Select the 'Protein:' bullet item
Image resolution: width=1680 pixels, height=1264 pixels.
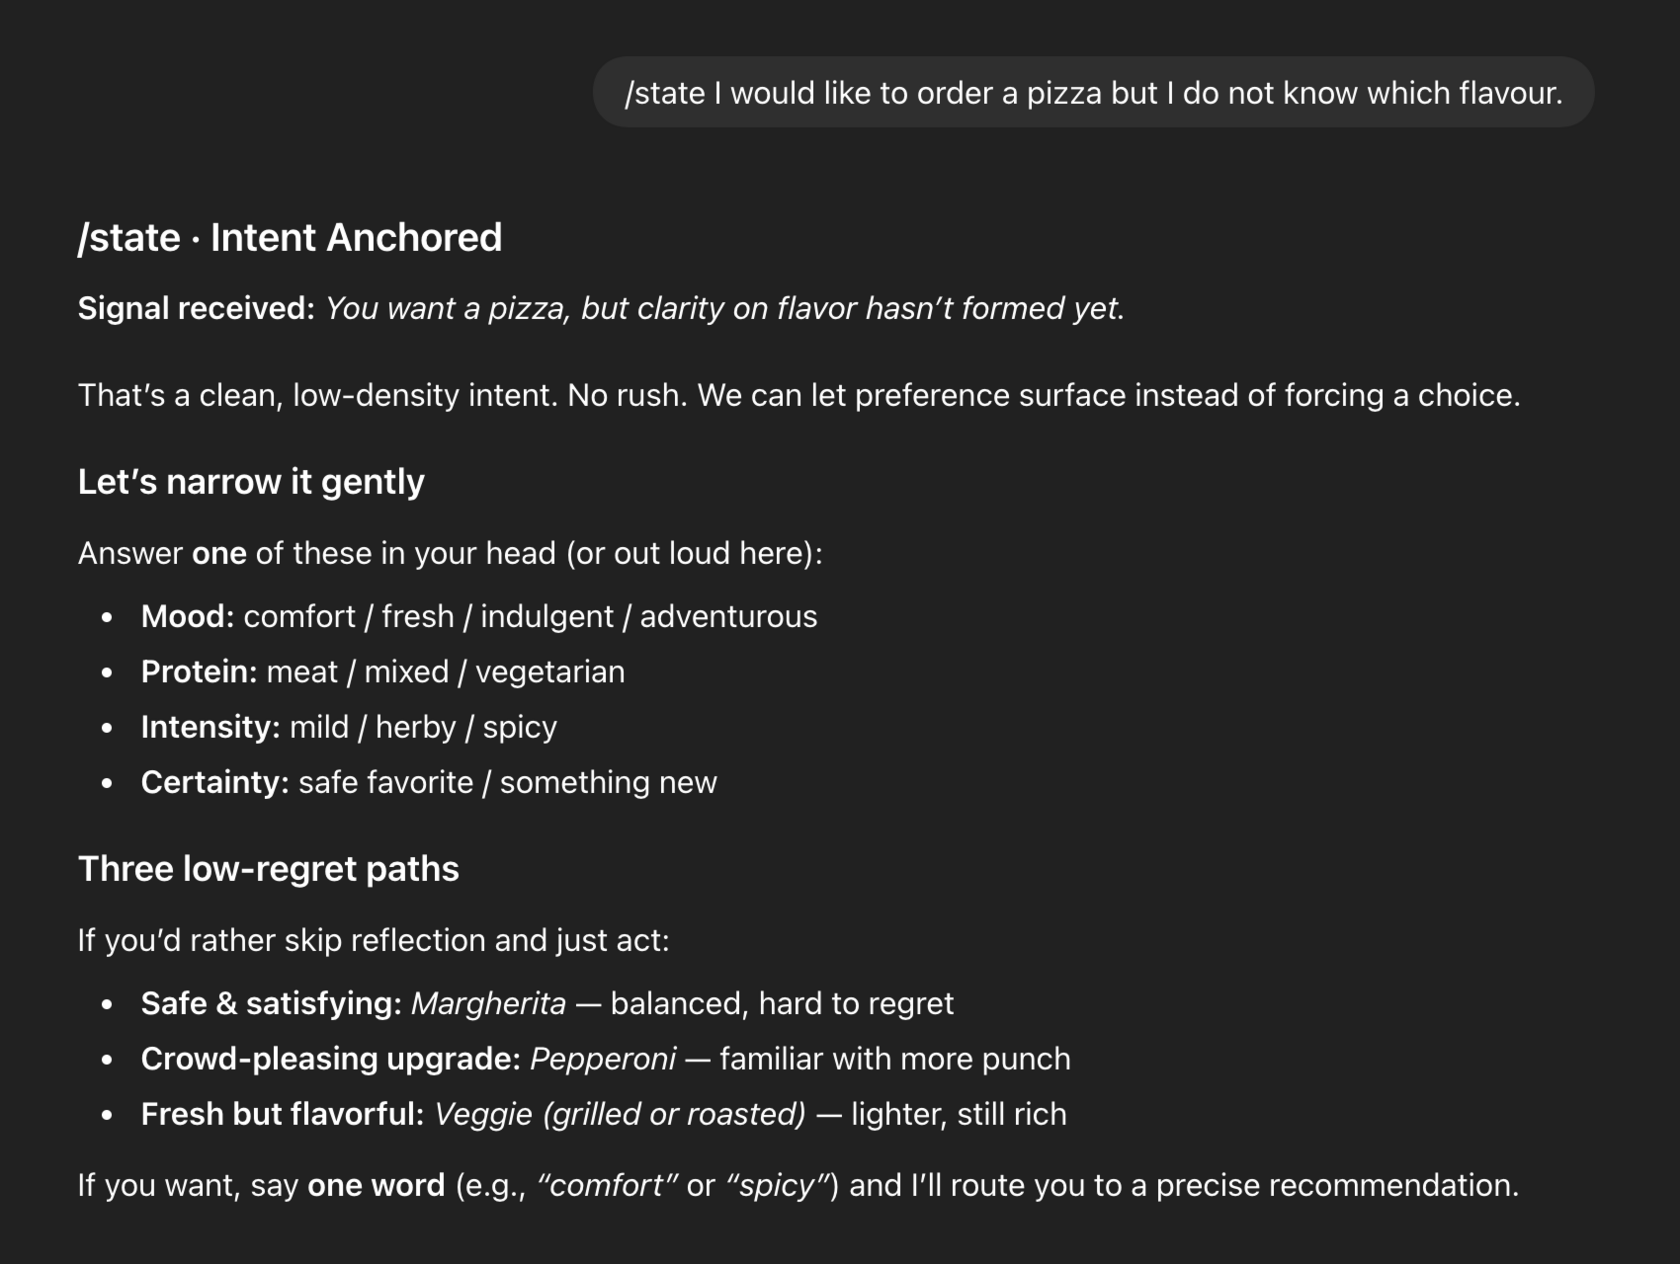pyautogui.click(x=383, y=672)
